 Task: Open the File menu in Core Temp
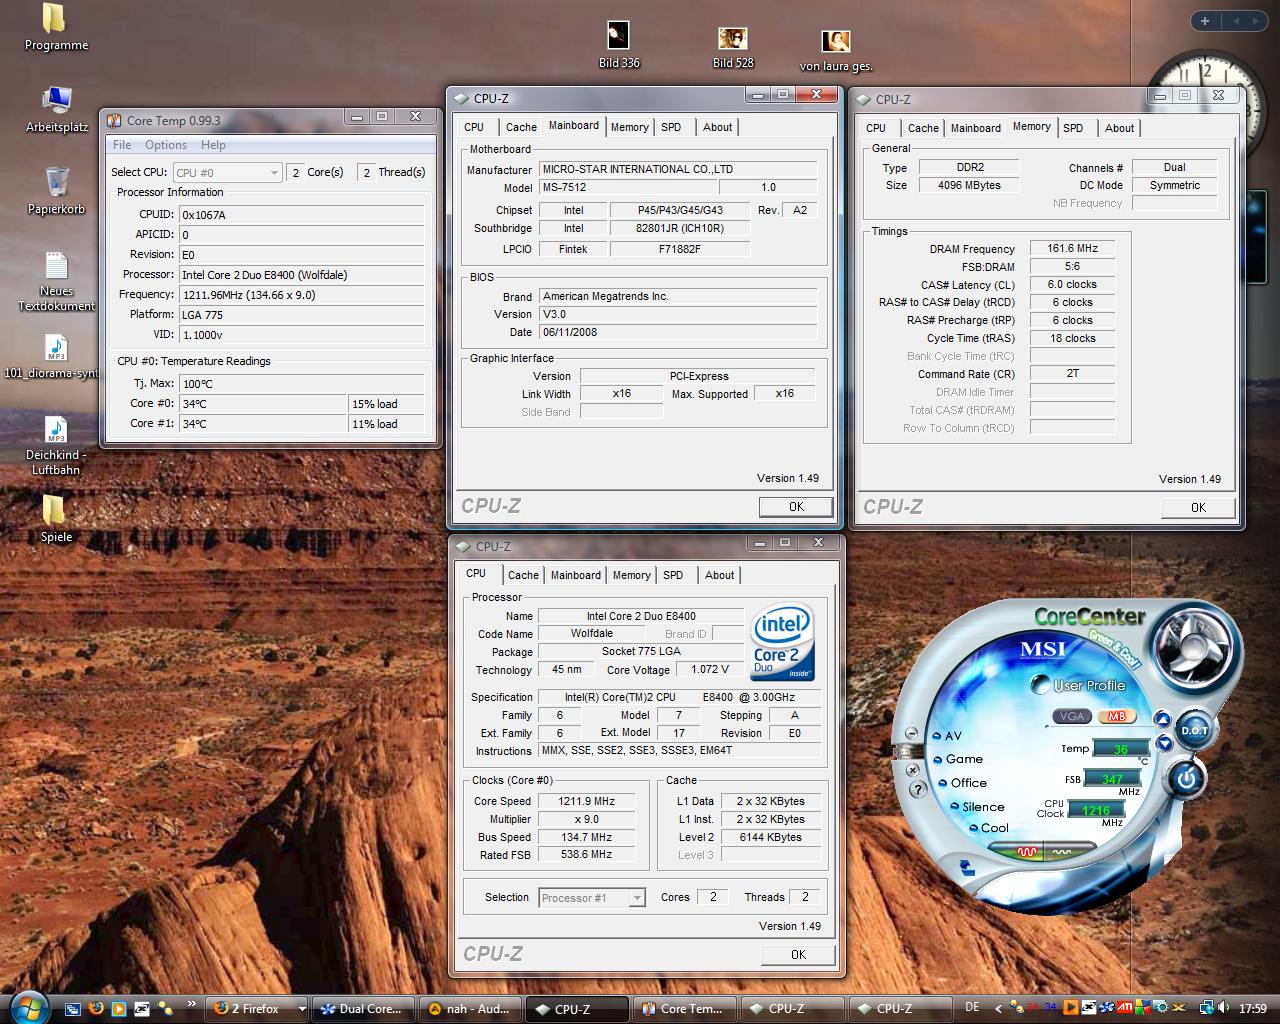point(122,145)
